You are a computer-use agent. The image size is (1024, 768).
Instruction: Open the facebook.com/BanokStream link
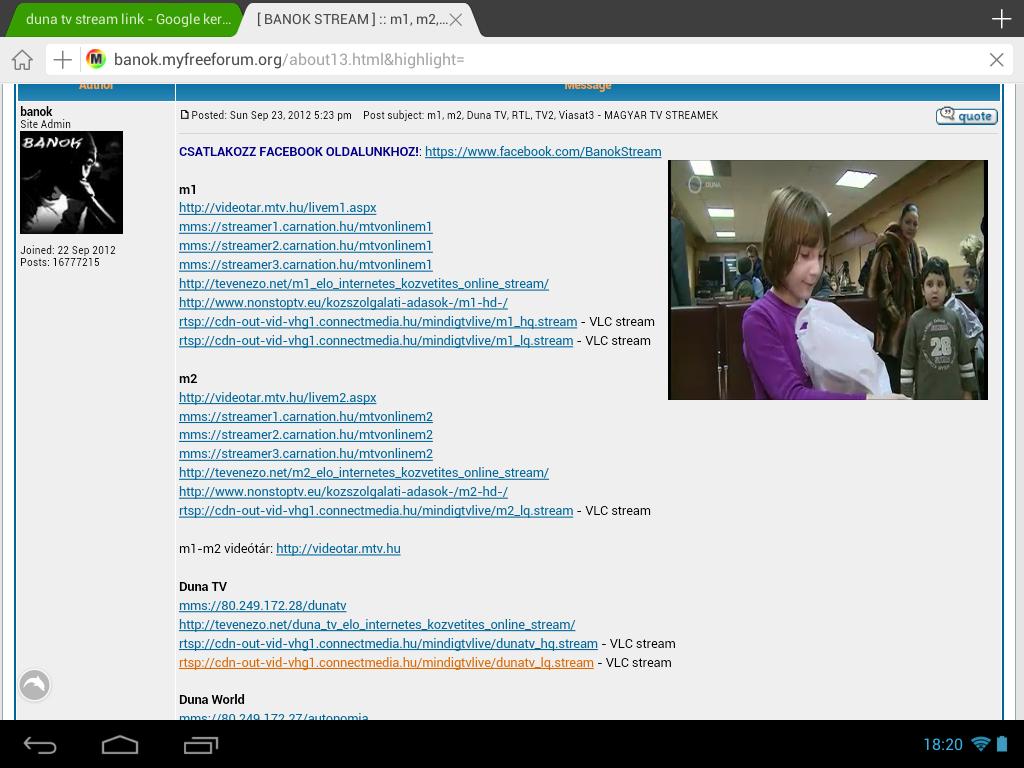[543, 152]
